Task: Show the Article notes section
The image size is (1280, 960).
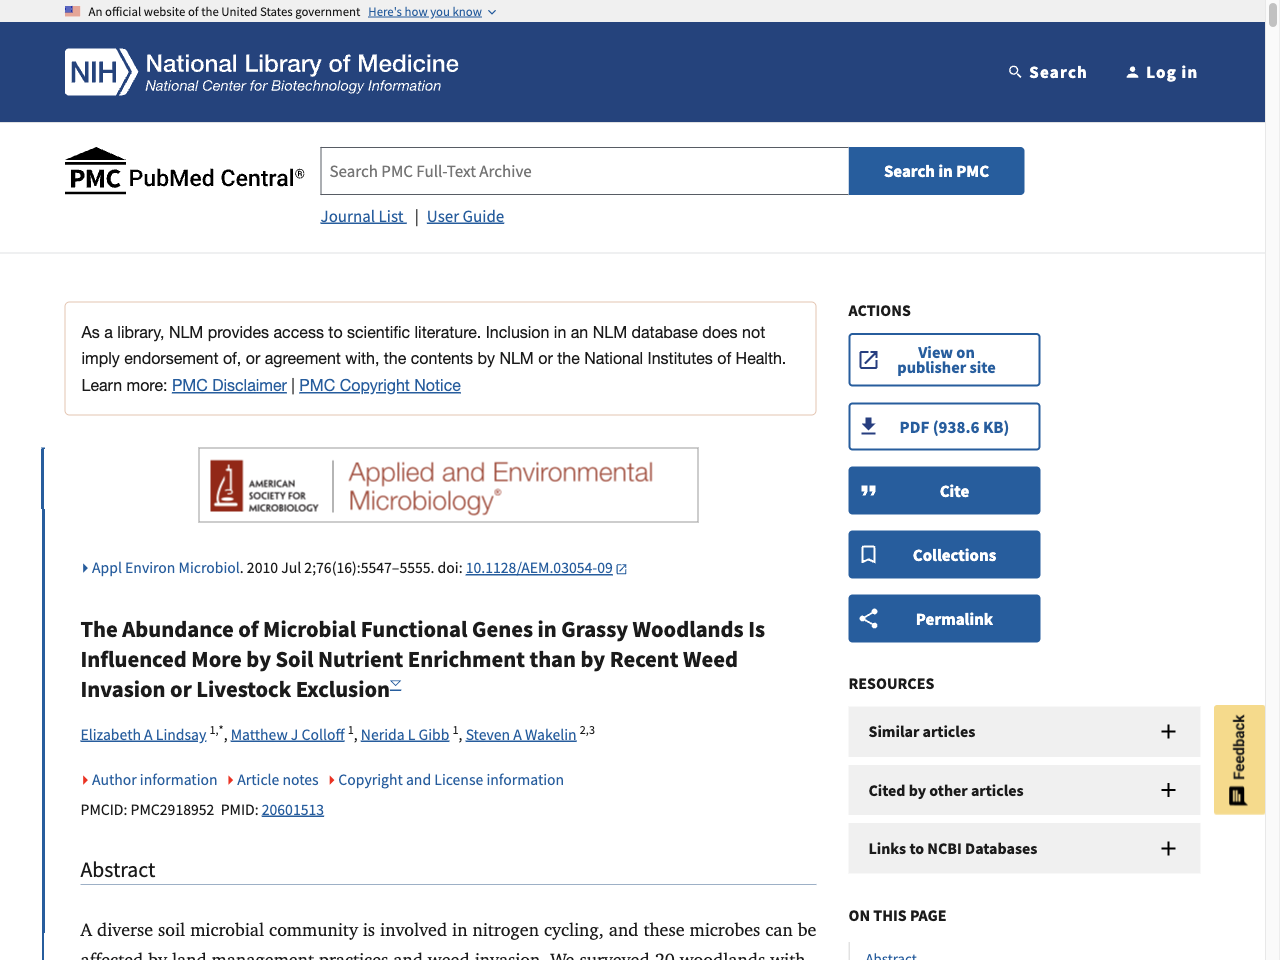Action: pos(278,780)
